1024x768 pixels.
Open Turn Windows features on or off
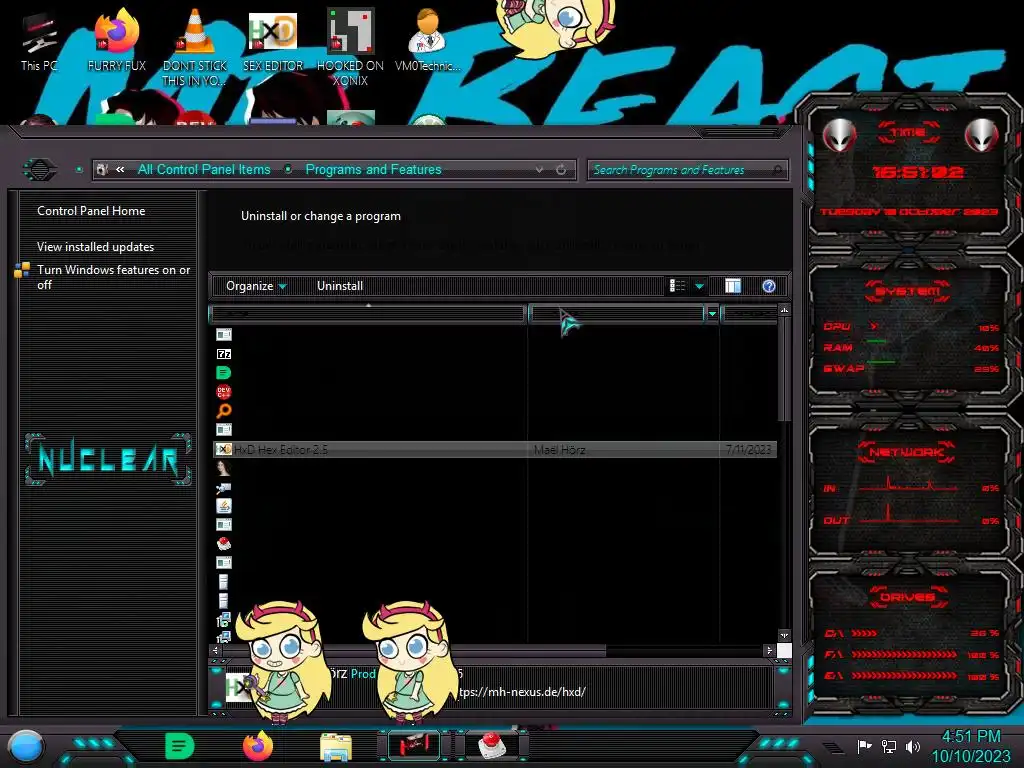pyautogui.click(x=113, y=277)
